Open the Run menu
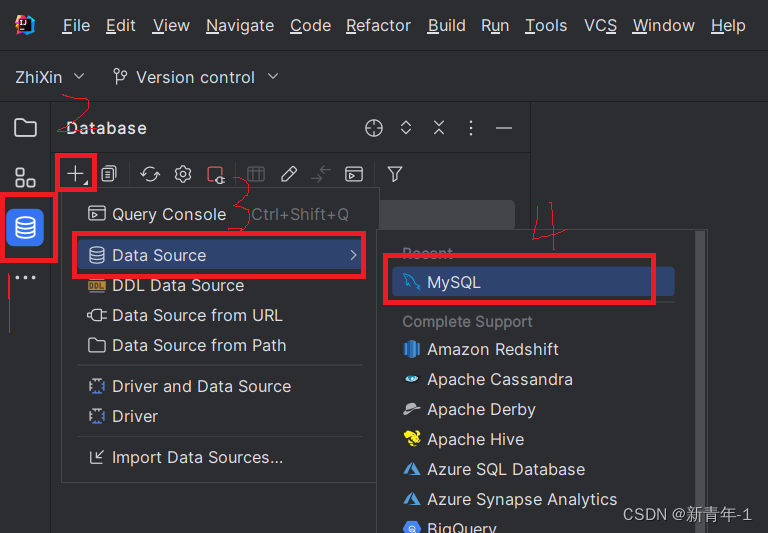Image resolution: width=768 pixels, height=533 pixels. 495,25
